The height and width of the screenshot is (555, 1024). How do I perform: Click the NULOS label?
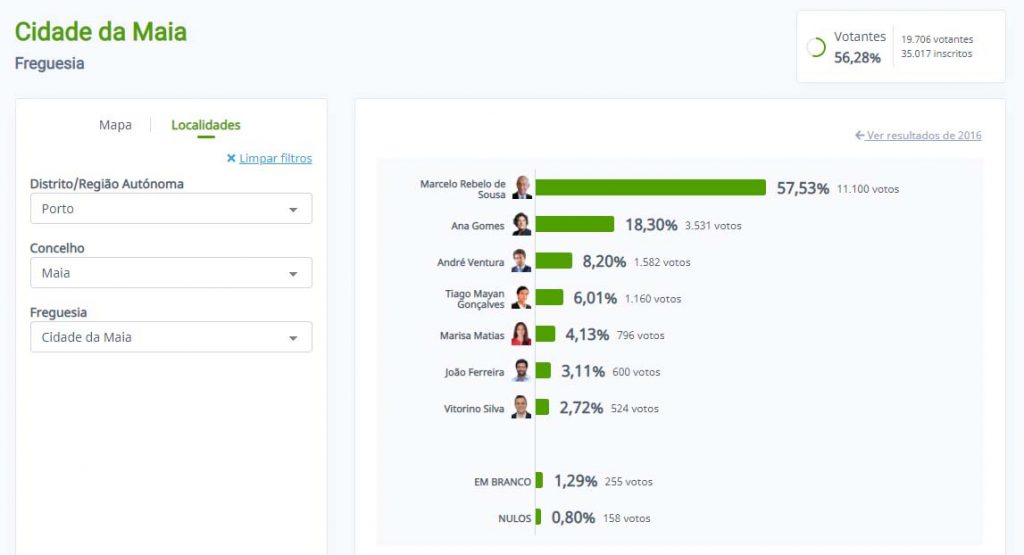[514, 518]
